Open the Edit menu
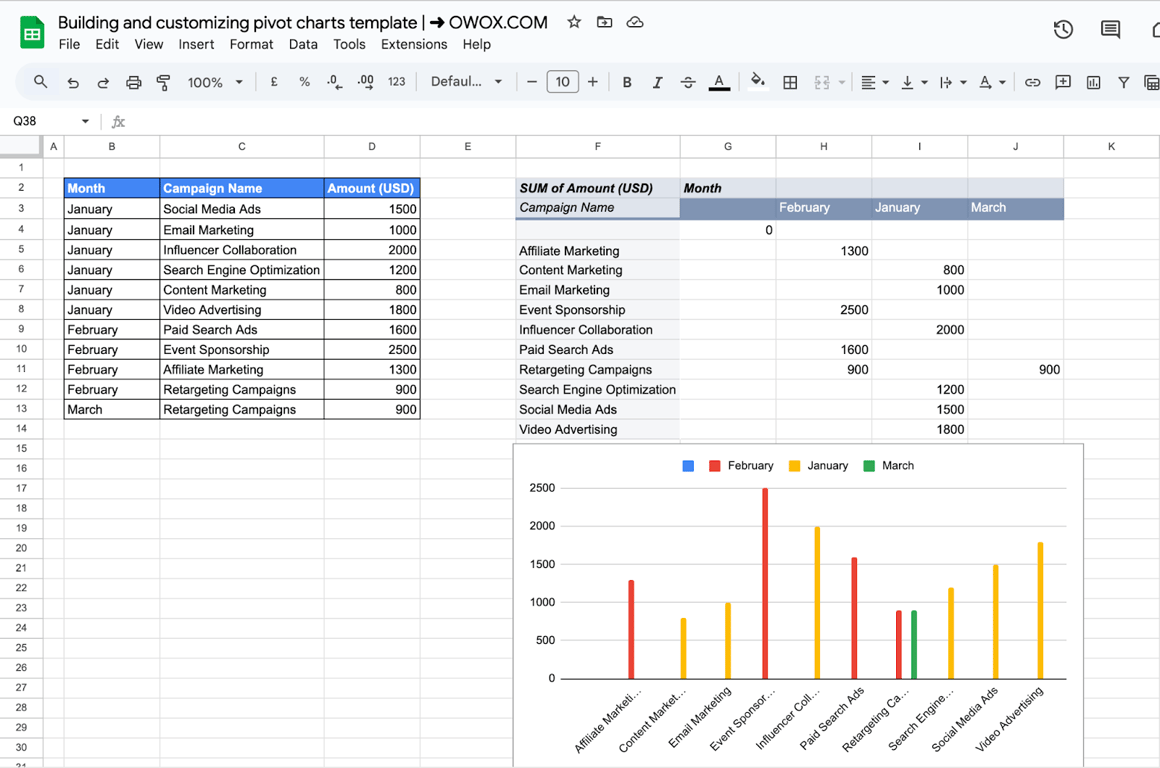This screenshot has height=768, width=1160. pos(107,44)
